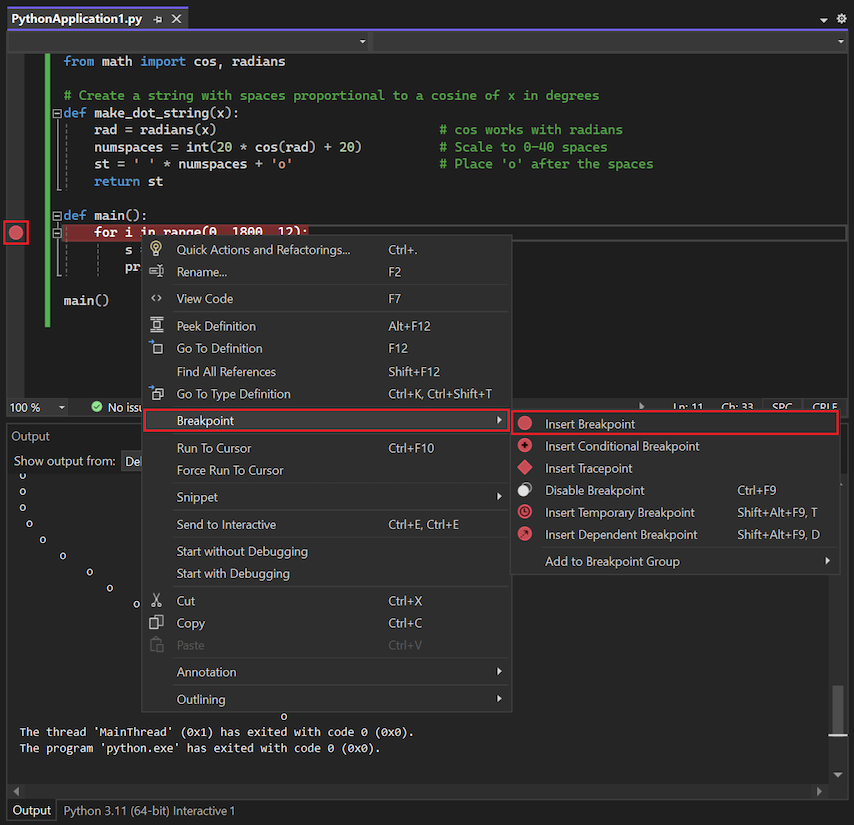Click the Cut scissors icon
The width and height of the screenshot is (854, 825).
(157, 600)
